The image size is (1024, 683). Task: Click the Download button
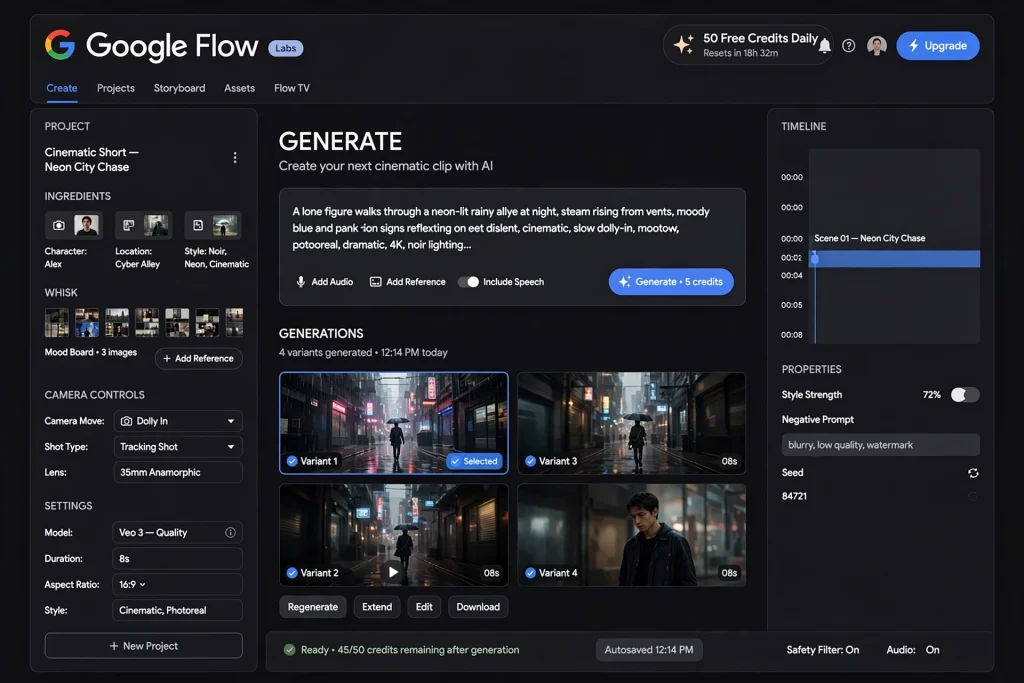(x=478, y=607)
